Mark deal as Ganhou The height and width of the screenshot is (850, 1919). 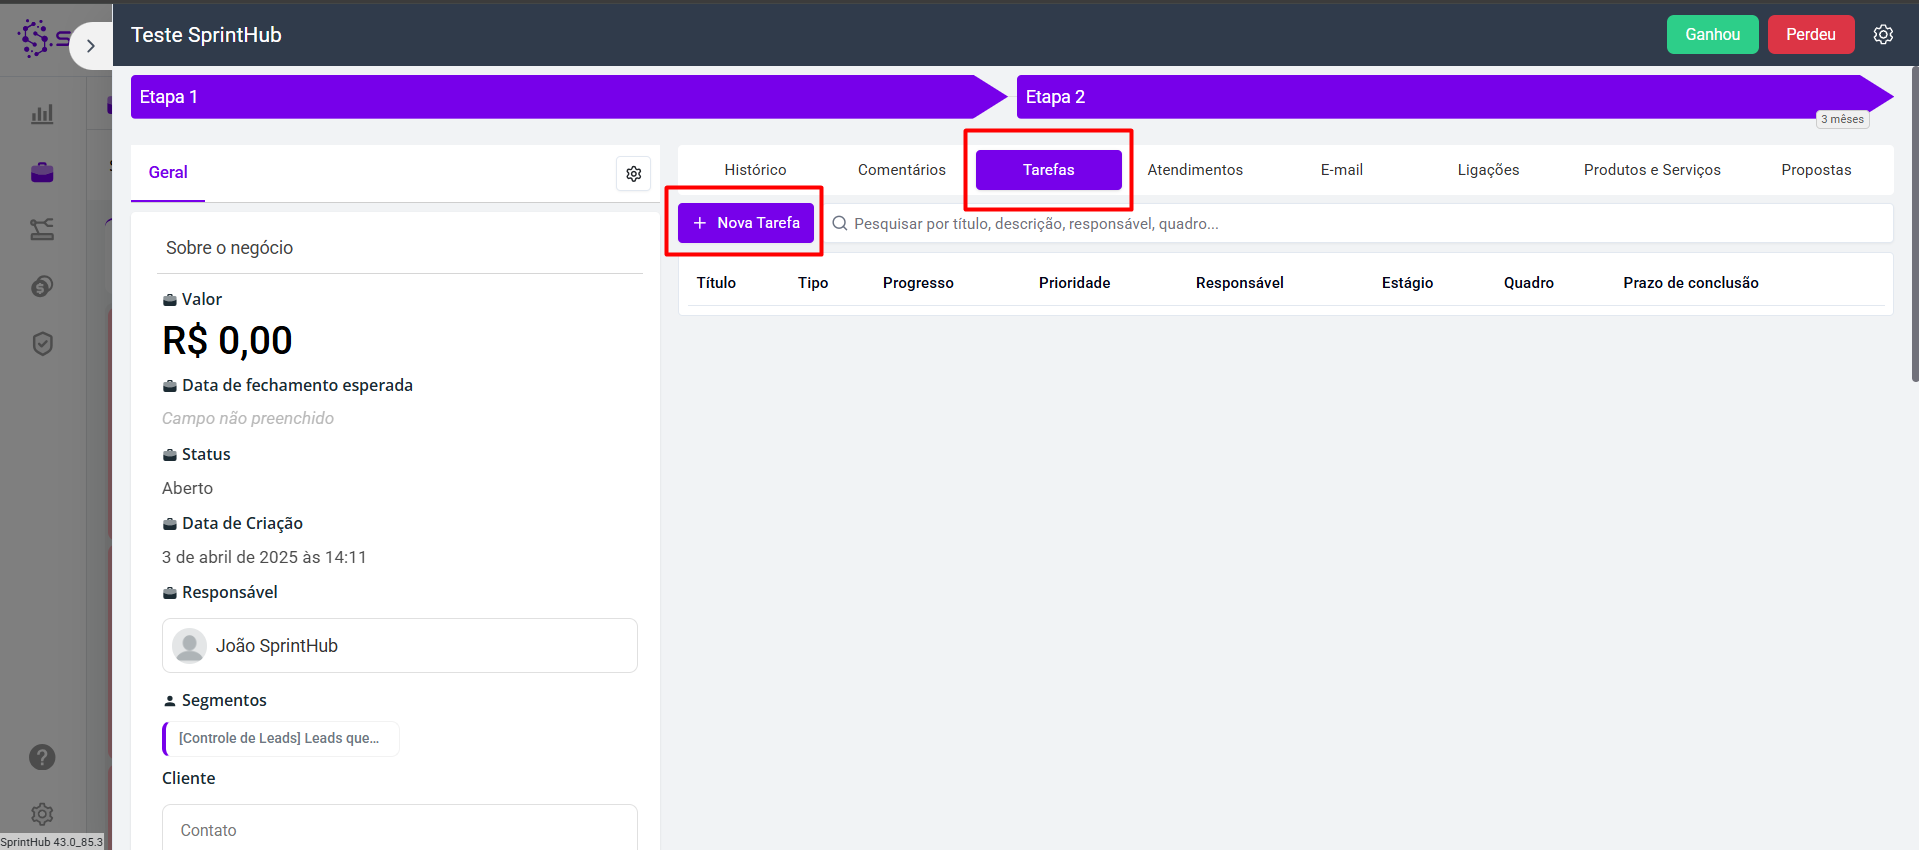point(1712,35)
